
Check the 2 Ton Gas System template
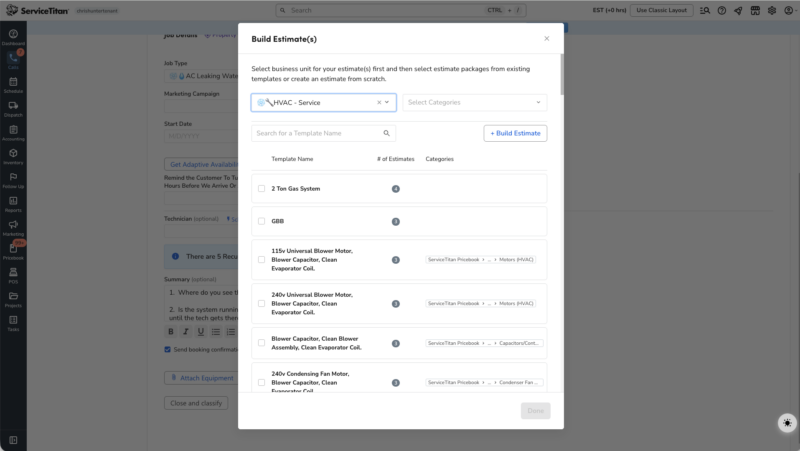pos(261,189)
